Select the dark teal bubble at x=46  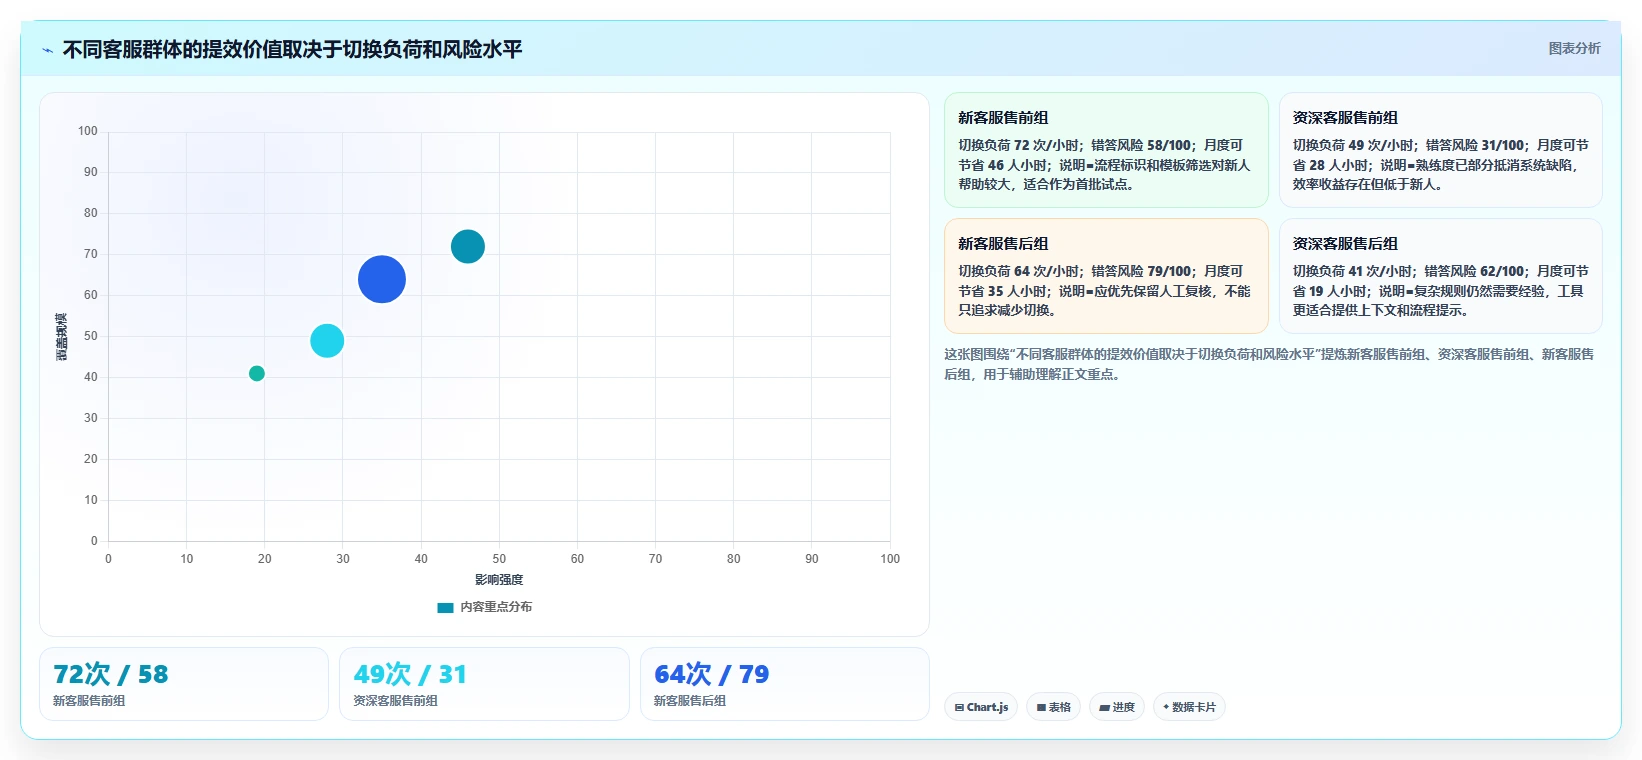coord(468,246)
